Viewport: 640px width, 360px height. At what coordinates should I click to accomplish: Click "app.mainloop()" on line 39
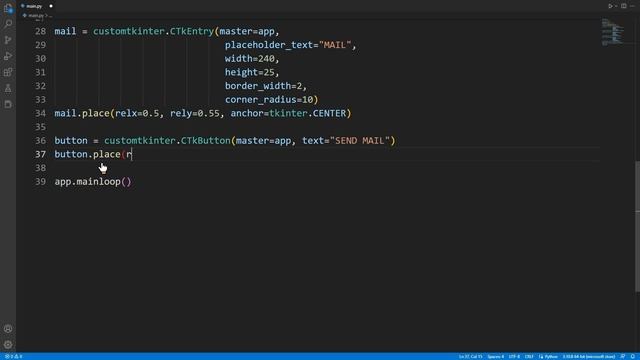click(93, 182)
